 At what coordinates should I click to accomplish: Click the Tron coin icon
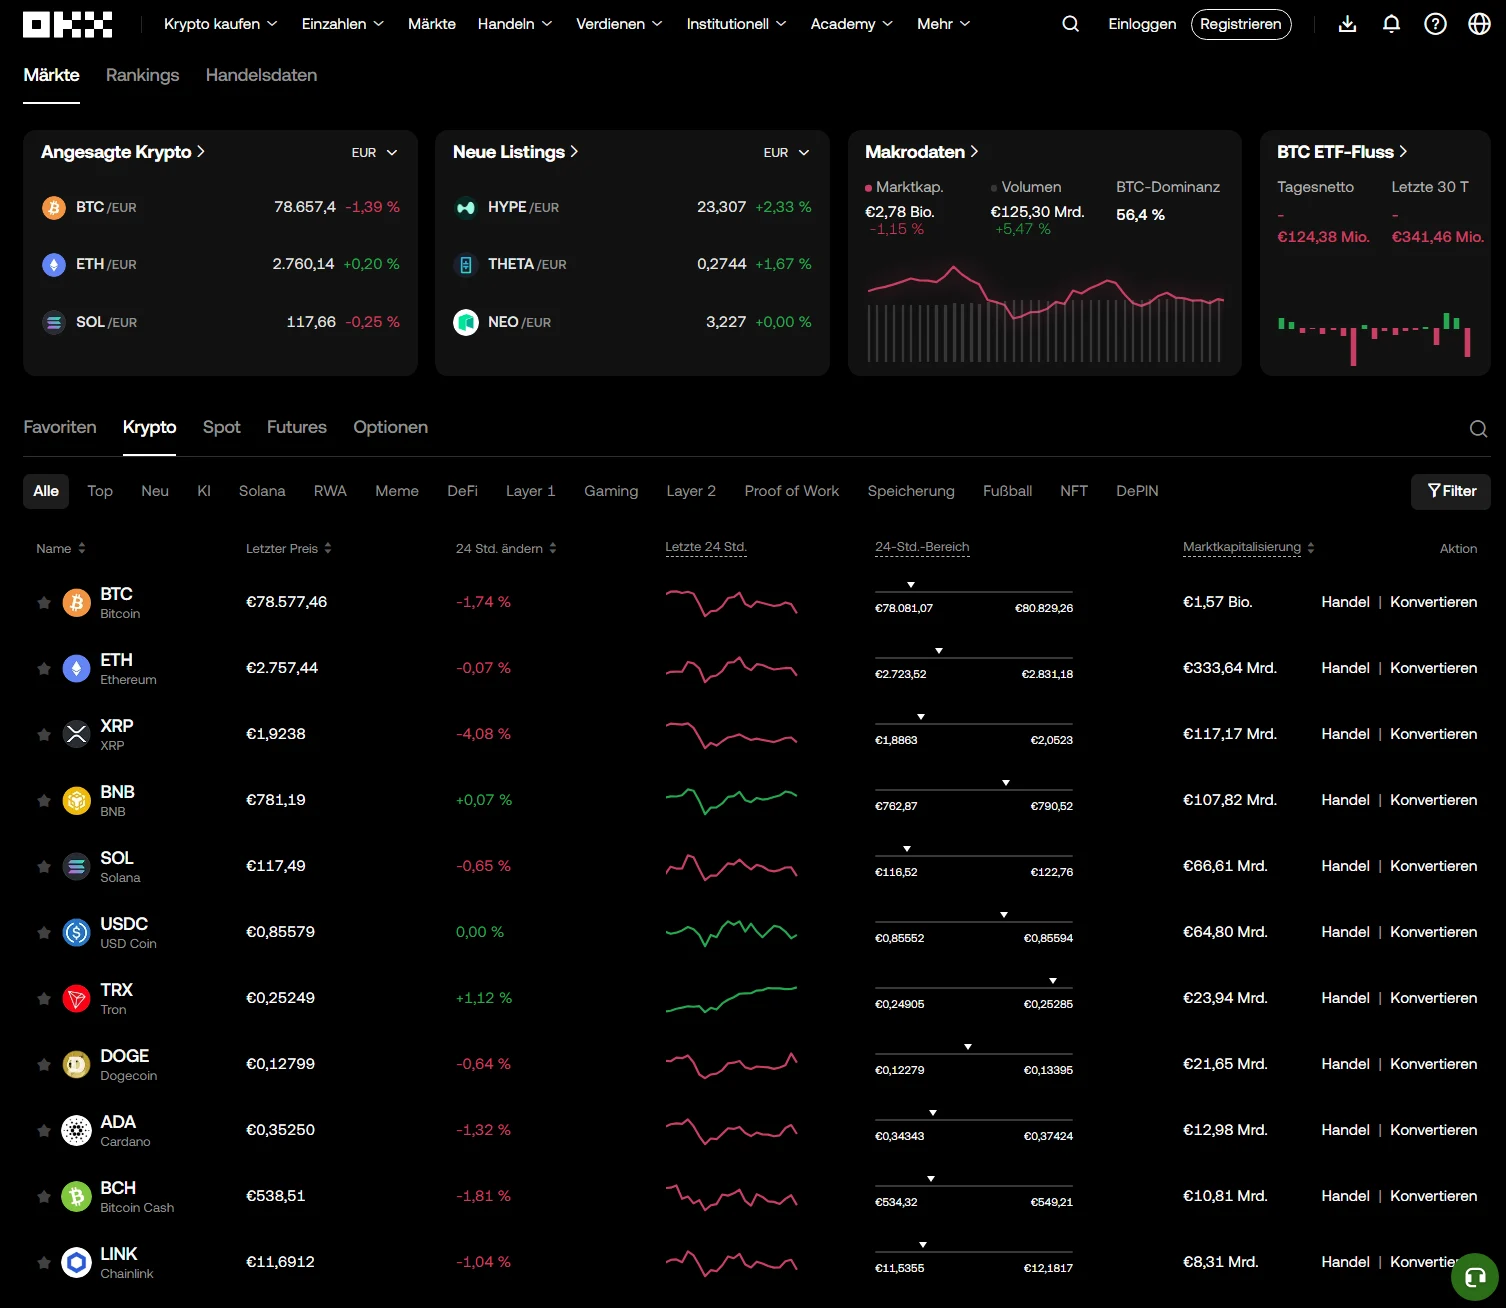click(x=77, y=999)
